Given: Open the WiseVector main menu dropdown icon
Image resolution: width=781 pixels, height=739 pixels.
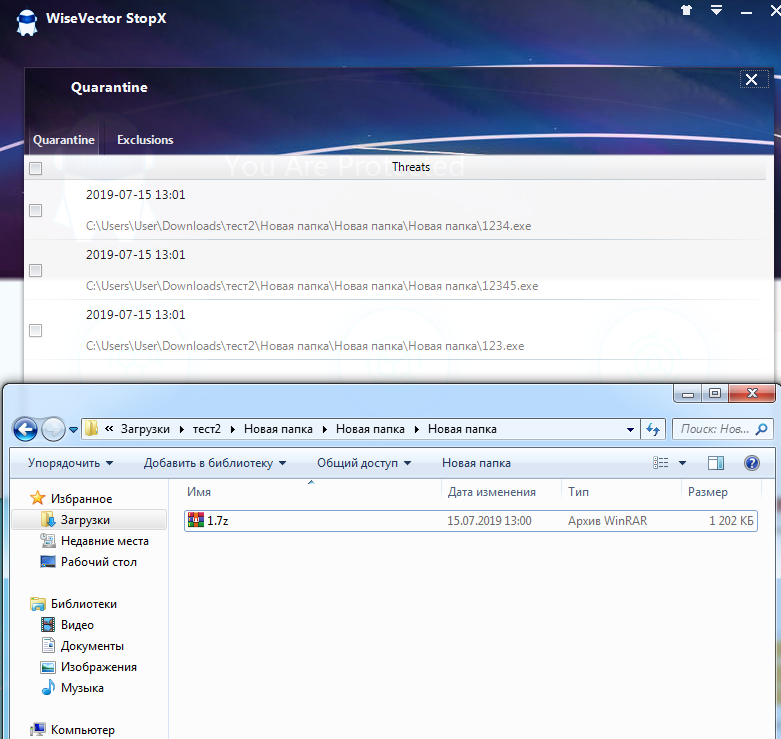Looking at the screenshot, I should coord(716,10).
